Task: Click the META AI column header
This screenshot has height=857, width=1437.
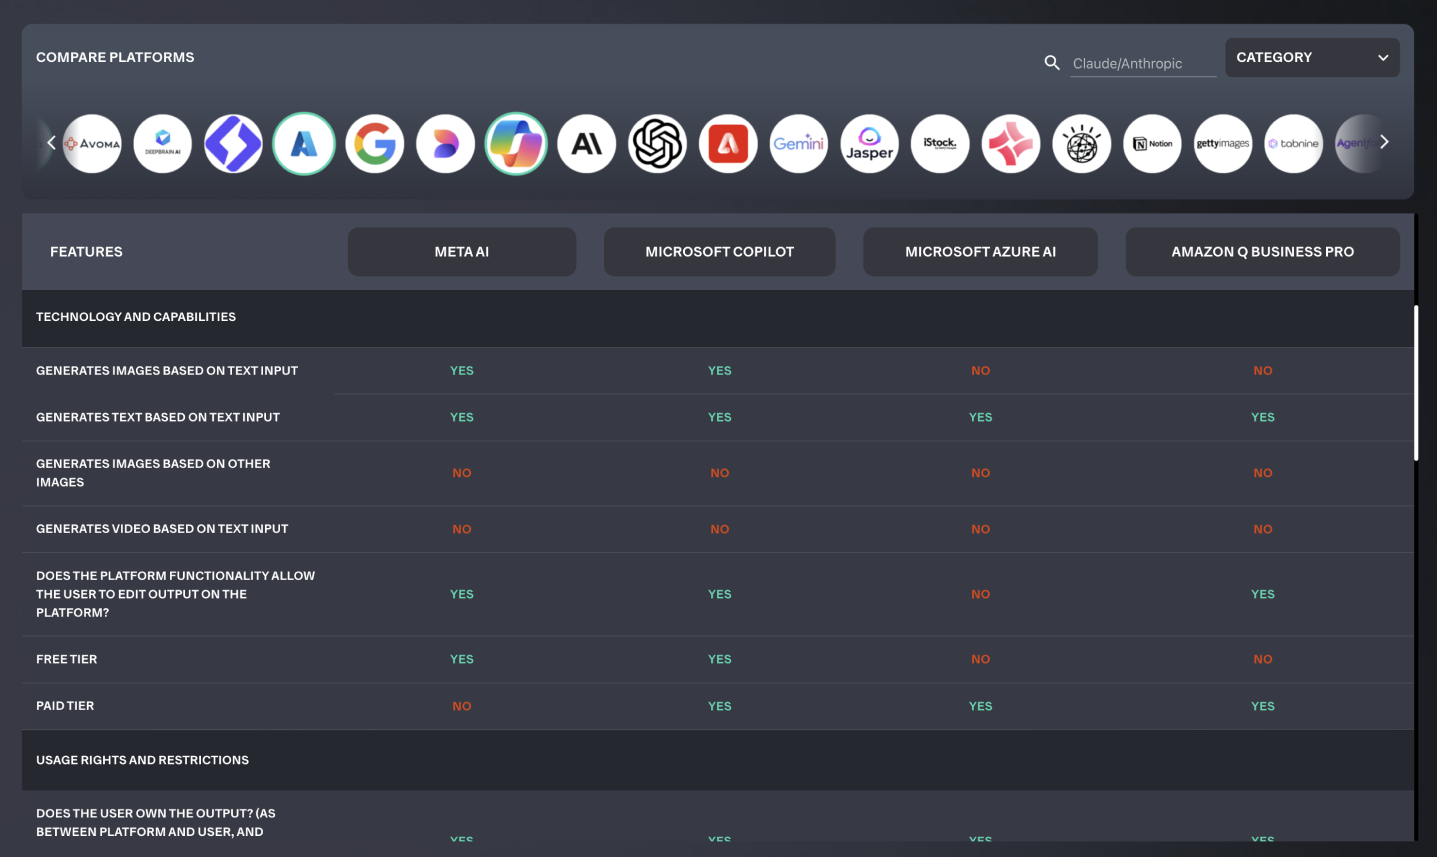Action: pyautogui.click(x=462, y=252)
